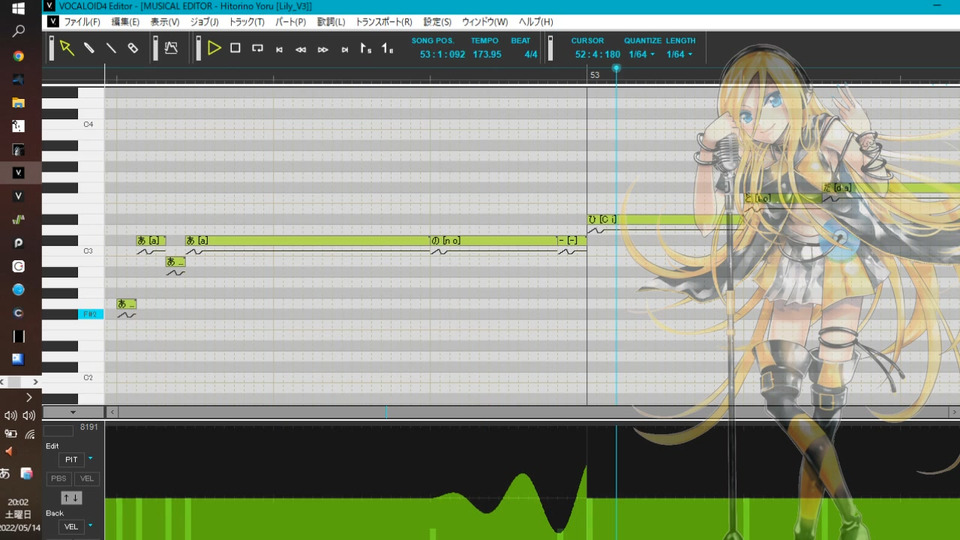Image resolution: width=960 pixels, height=540 pixels.
Task: Launch Chrome from the taskbar
Action: [18, 56]
